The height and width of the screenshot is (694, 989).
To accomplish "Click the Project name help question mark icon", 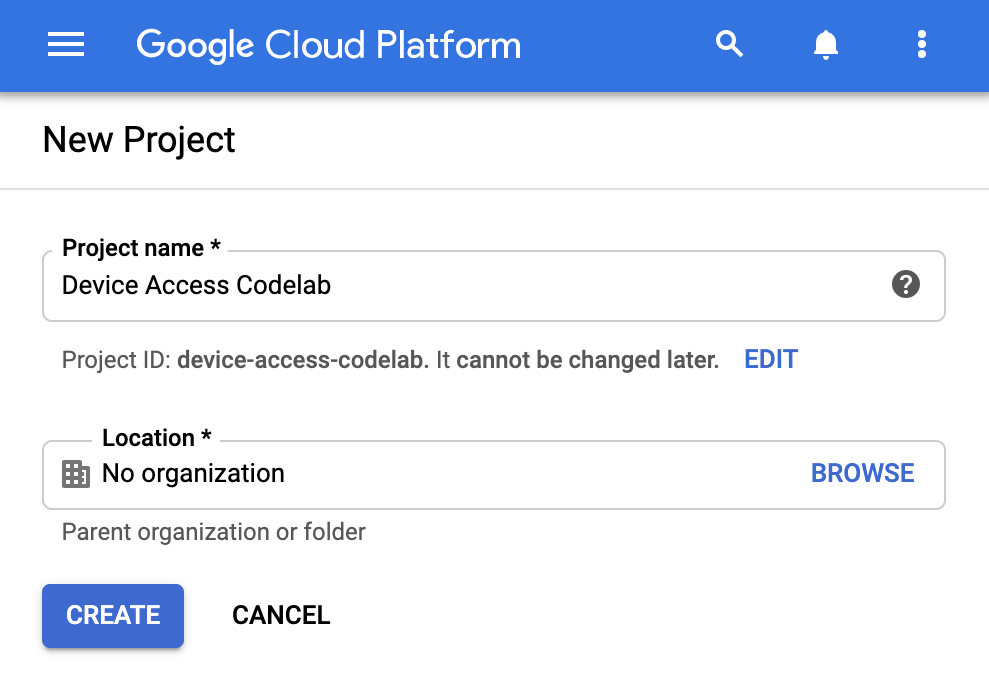I will 905,285.
